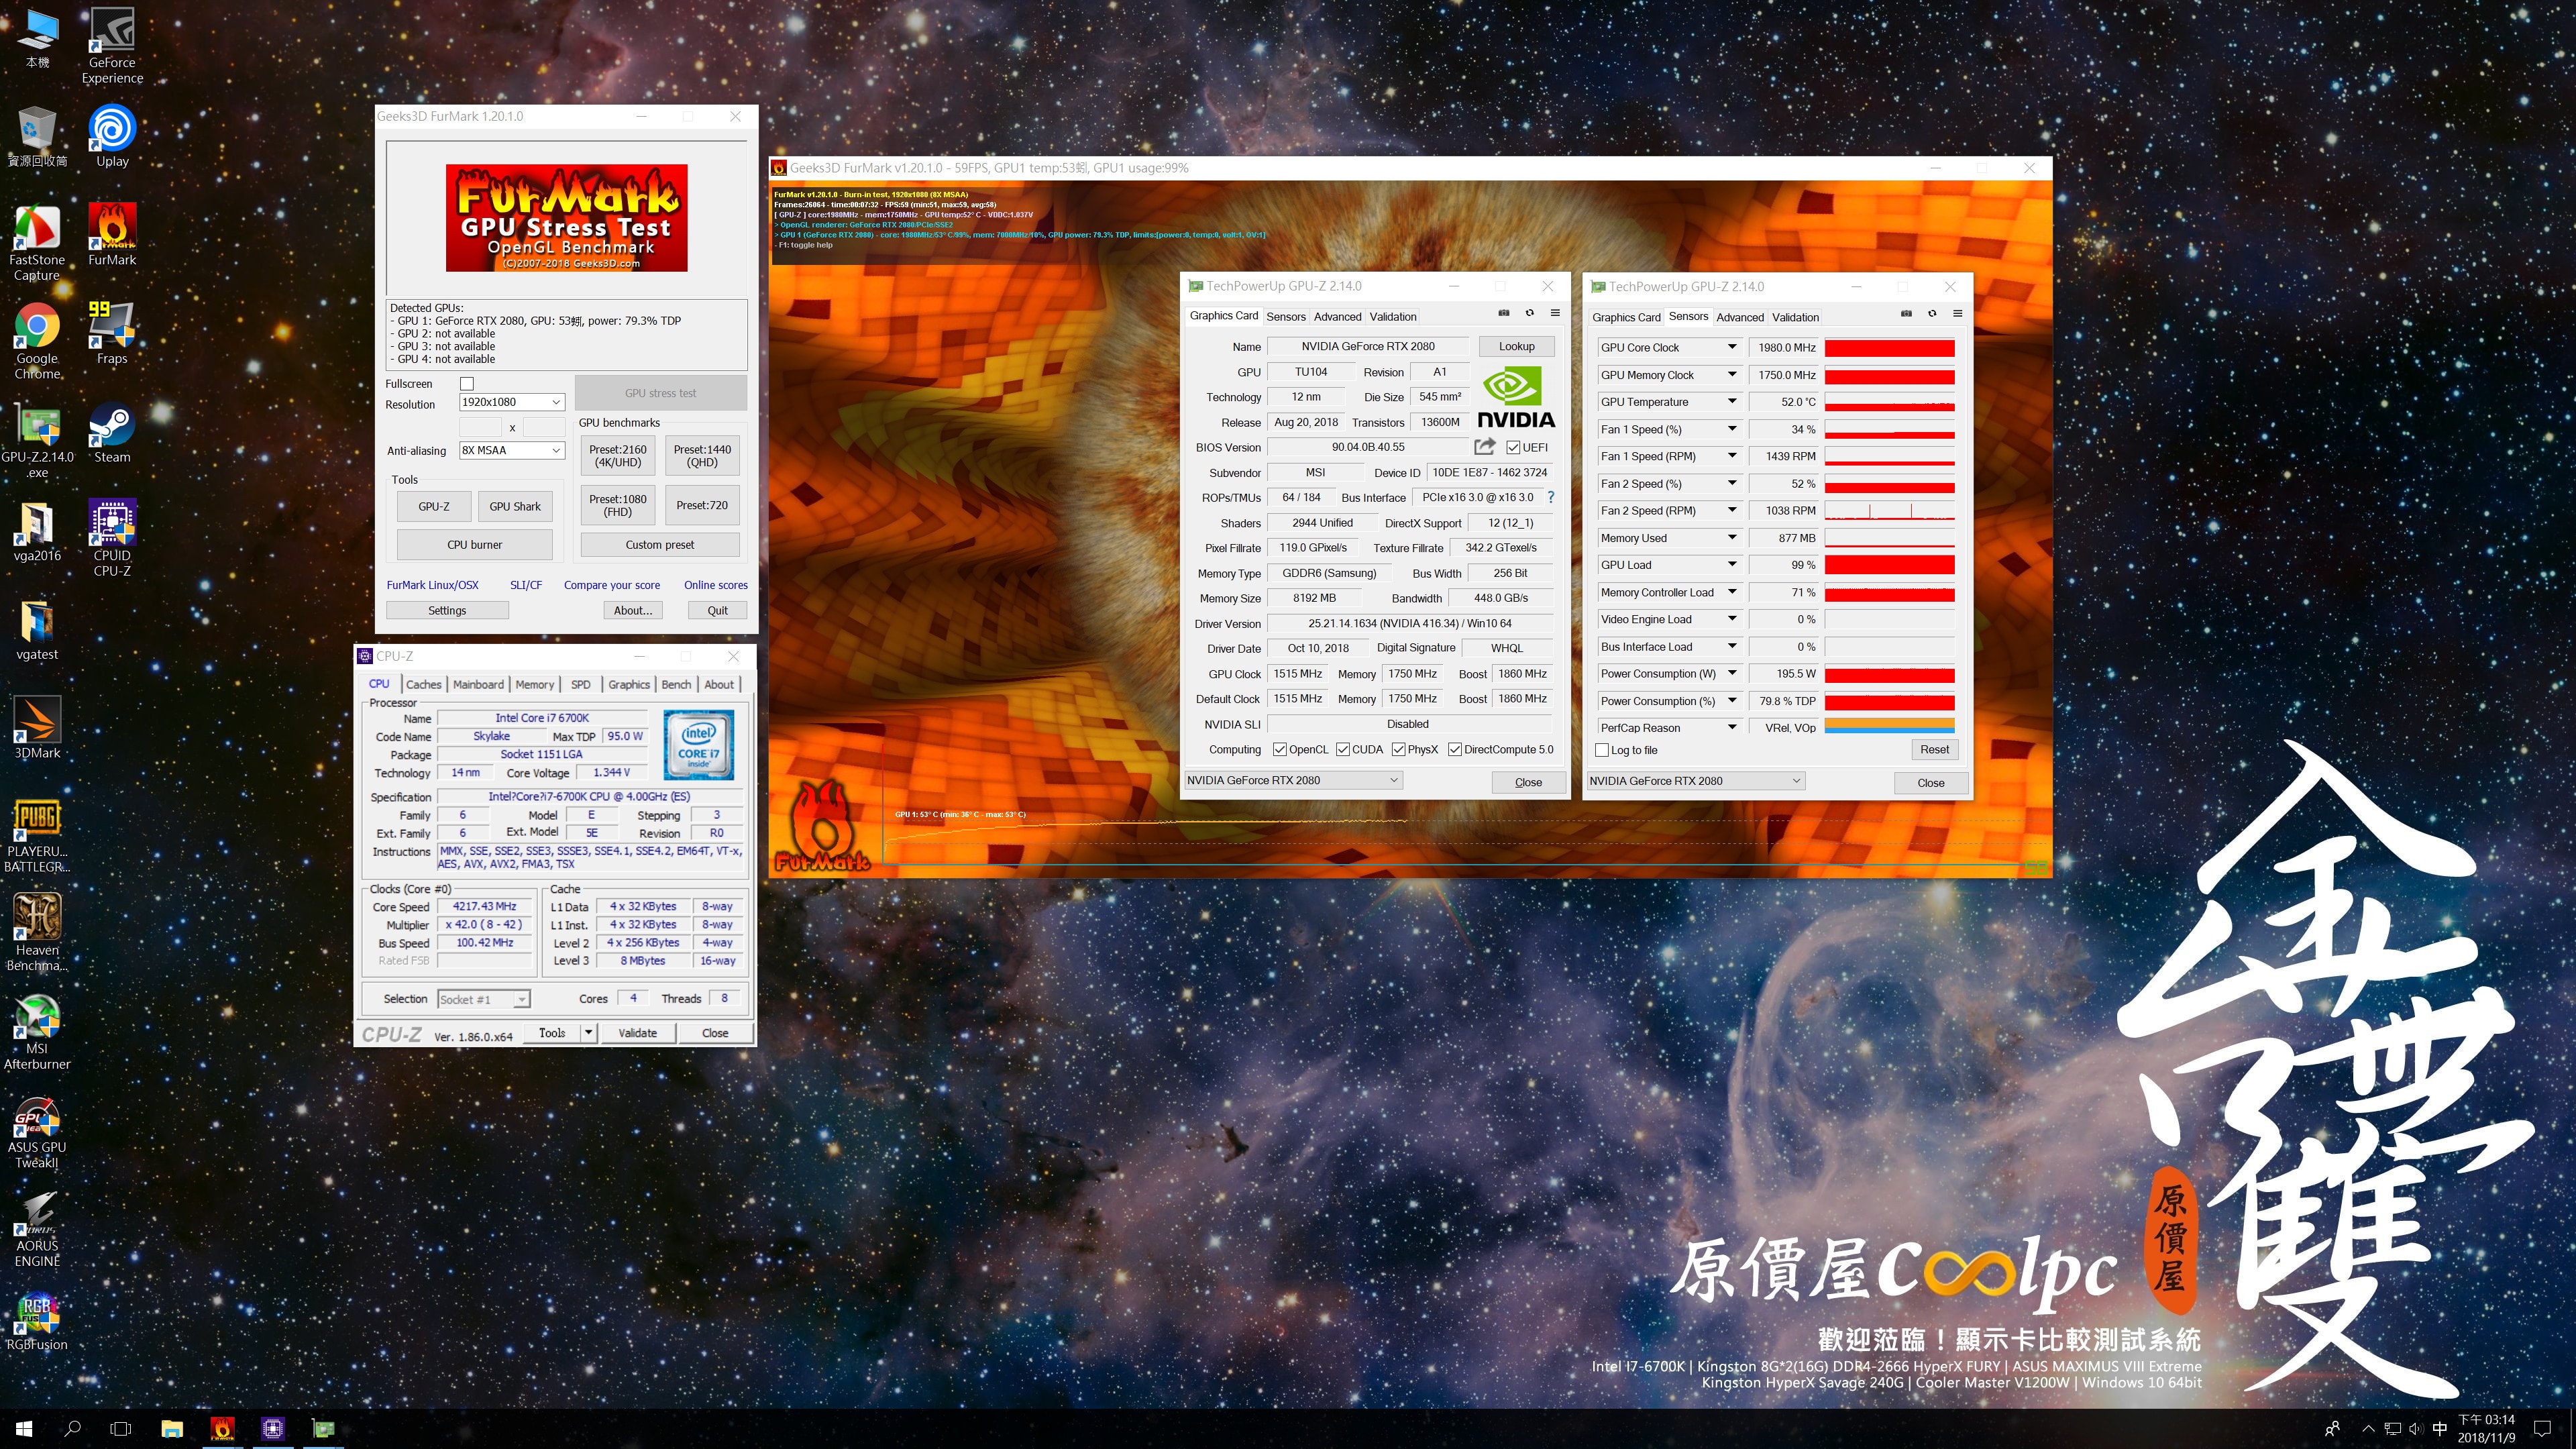
Task: Toggle CUDA checkbox in GPU-Z
Action: click(x=1343, y=749)
